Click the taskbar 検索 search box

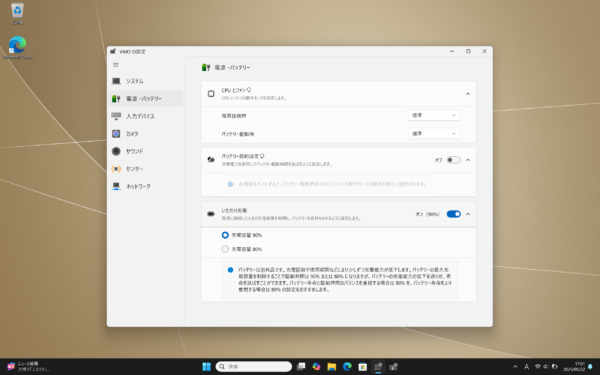[x=254, y=367]
